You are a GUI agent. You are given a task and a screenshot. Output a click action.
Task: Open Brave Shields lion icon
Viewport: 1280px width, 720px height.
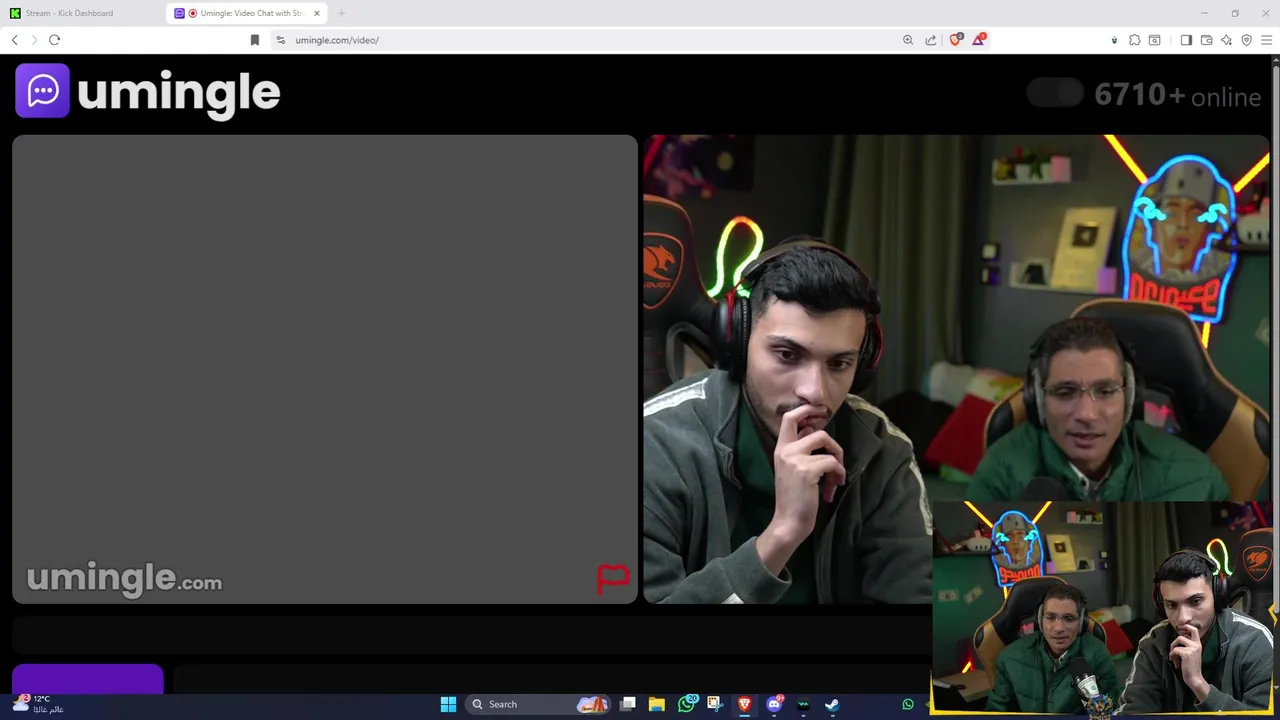point(956,39)
